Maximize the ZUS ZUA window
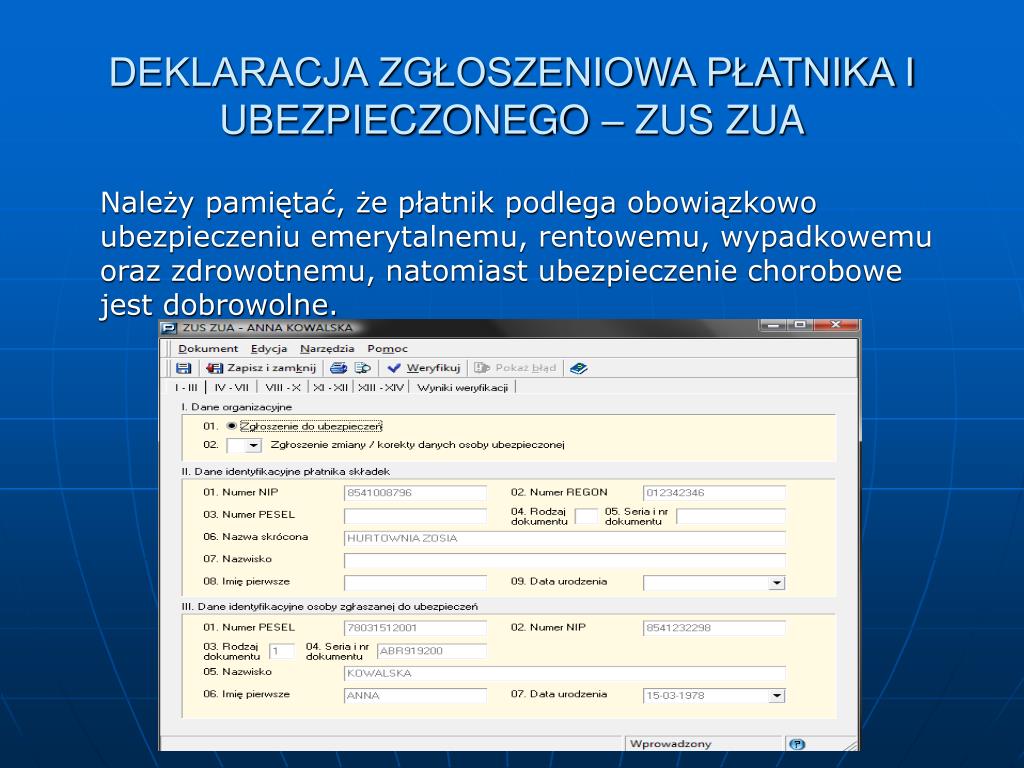The height and width of the screenshot is (768, 1024). pos(800,325)
